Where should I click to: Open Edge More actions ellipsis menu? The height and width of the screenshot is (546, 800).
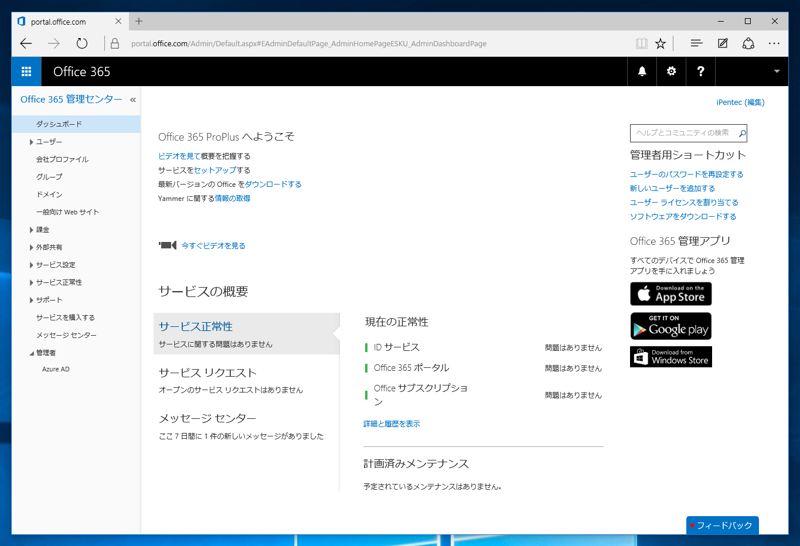(774, 43)
